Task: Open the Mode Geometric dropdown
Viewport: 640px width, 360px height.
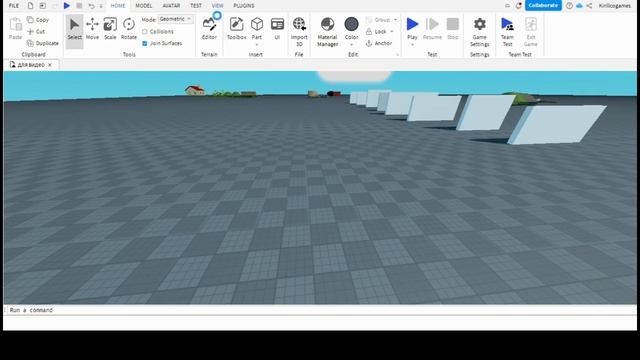Action: 176,19
